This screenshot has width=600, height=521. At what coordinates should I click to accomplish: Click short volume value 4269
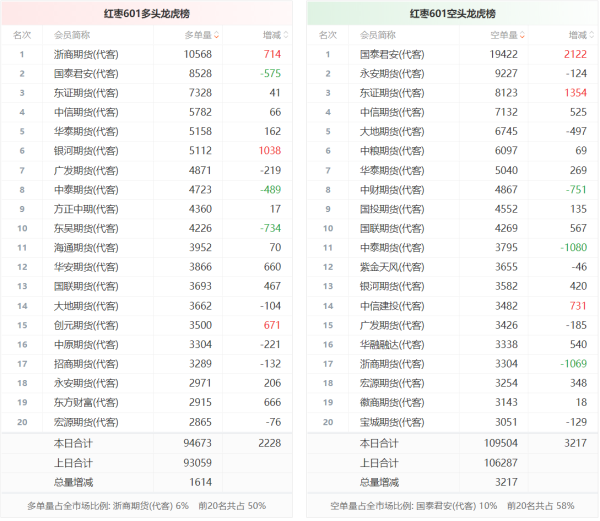point(506,228)
